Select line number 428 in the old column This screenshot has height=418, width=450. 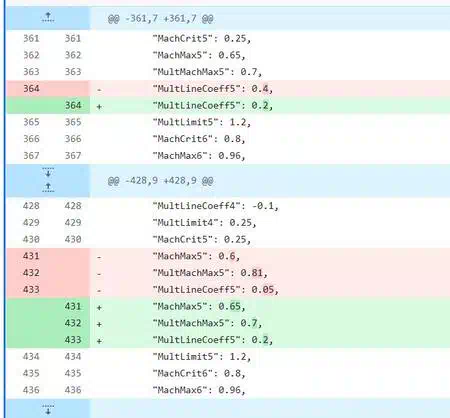[31, 206]
